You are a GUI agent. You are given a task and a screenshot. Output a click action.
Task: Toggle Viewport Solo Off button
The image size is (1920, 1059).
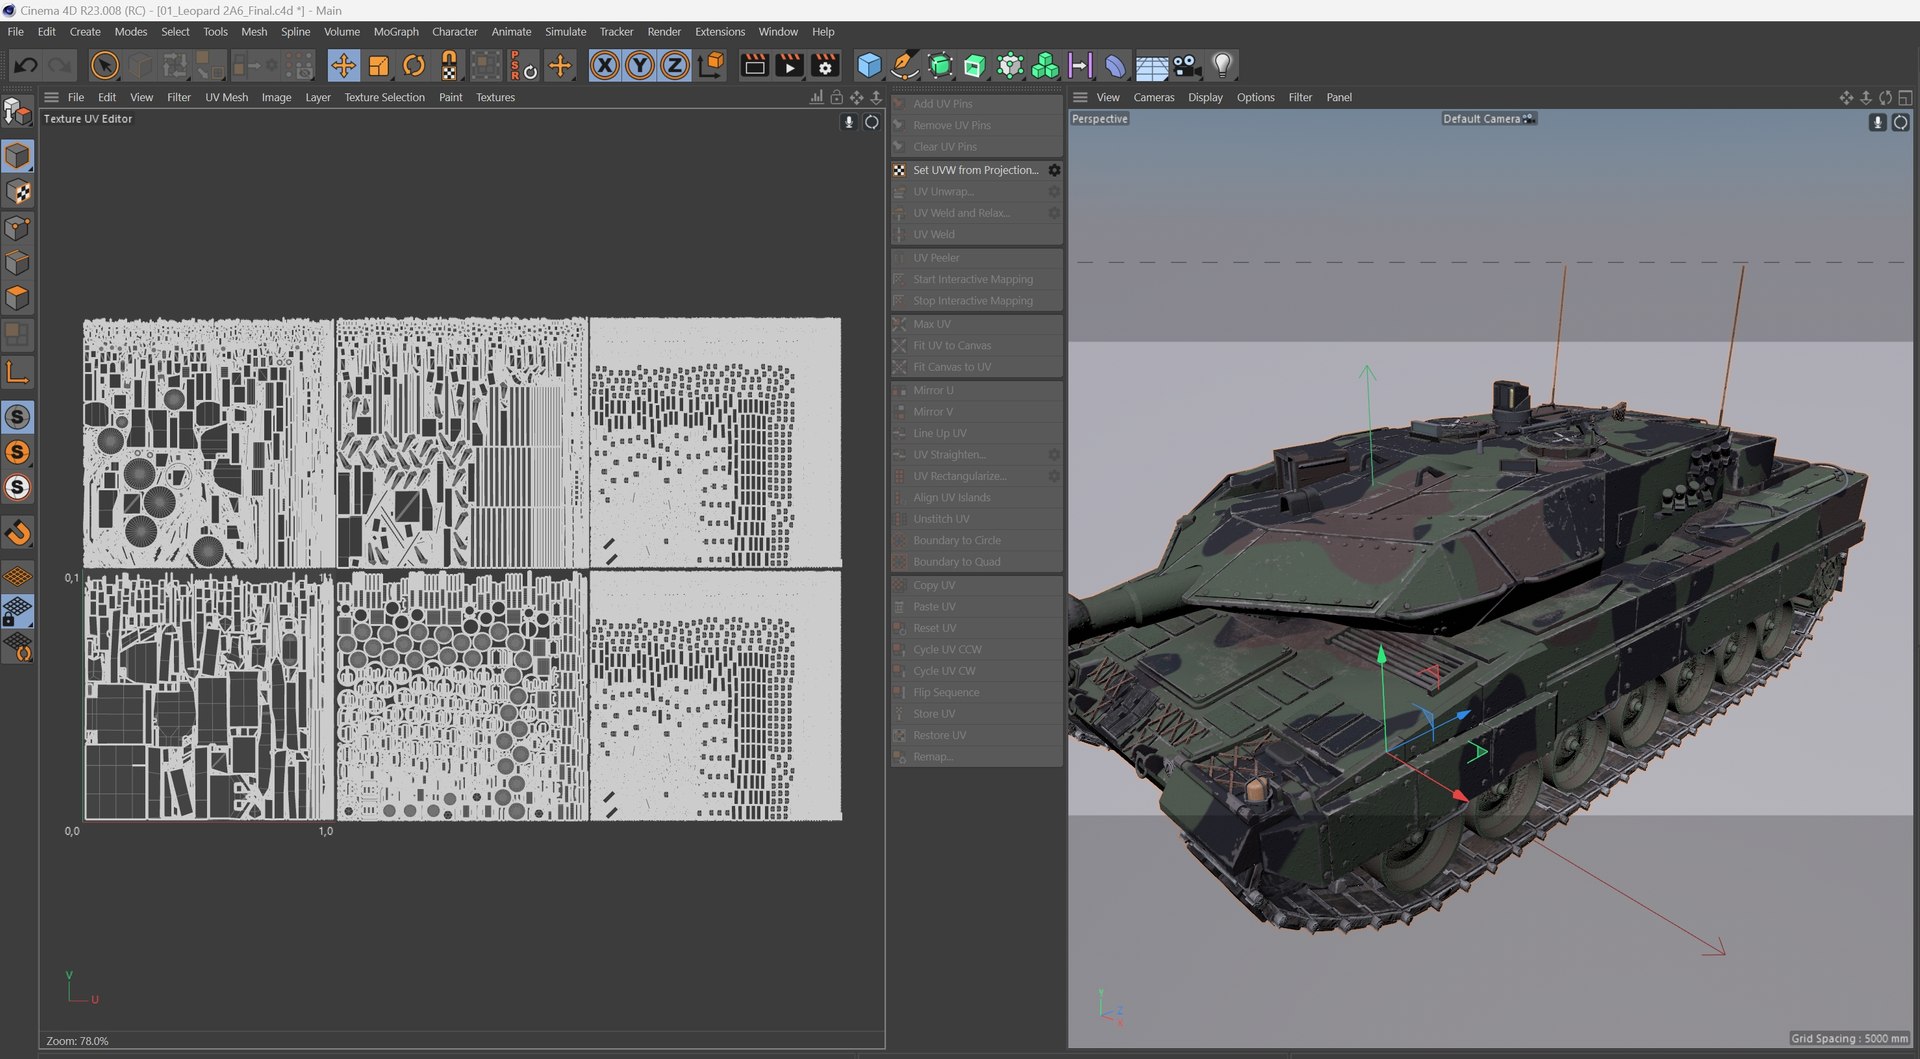click(17, 417)
